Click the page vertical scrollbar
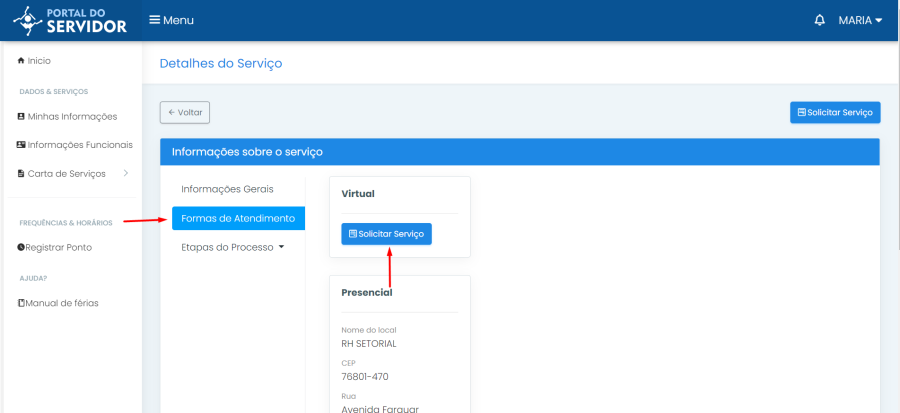 coord(897,146)
